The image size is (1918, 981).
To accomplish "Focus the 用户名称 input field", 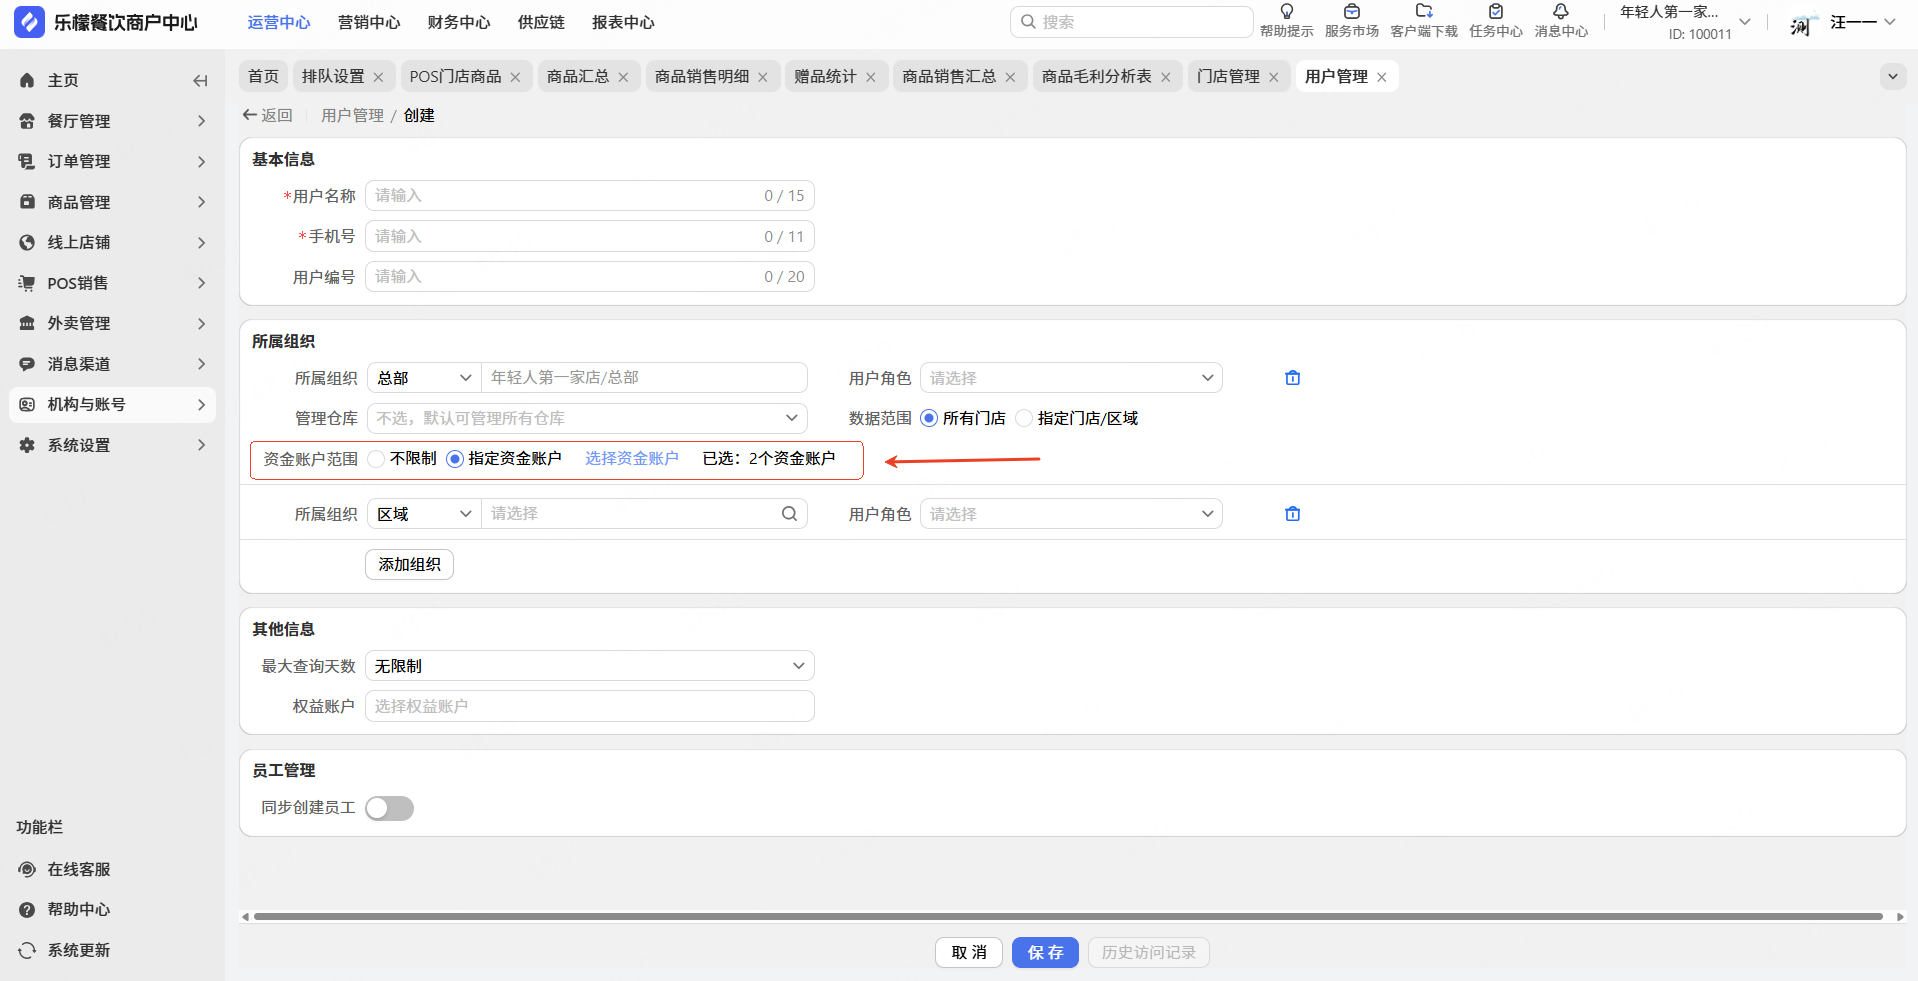I will coord(590,196).
